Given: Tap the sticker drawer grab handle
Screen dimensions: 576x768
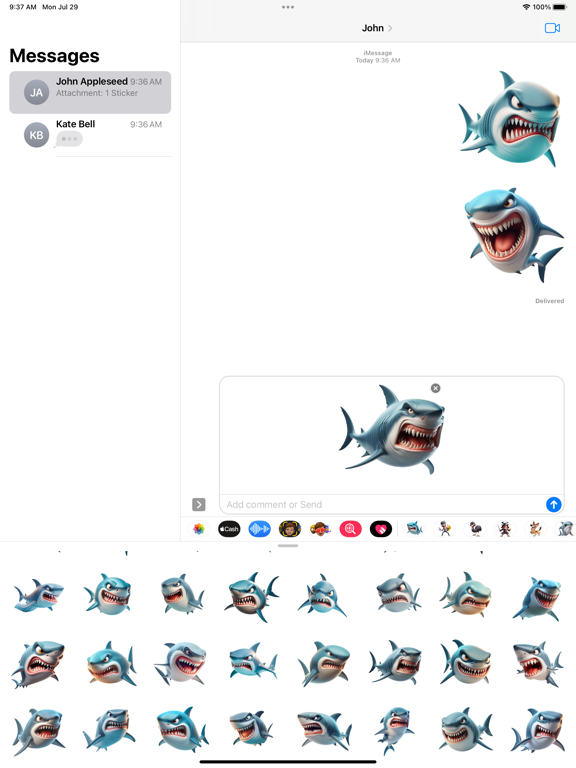Looking at the screenshot, I should [288, 546].
